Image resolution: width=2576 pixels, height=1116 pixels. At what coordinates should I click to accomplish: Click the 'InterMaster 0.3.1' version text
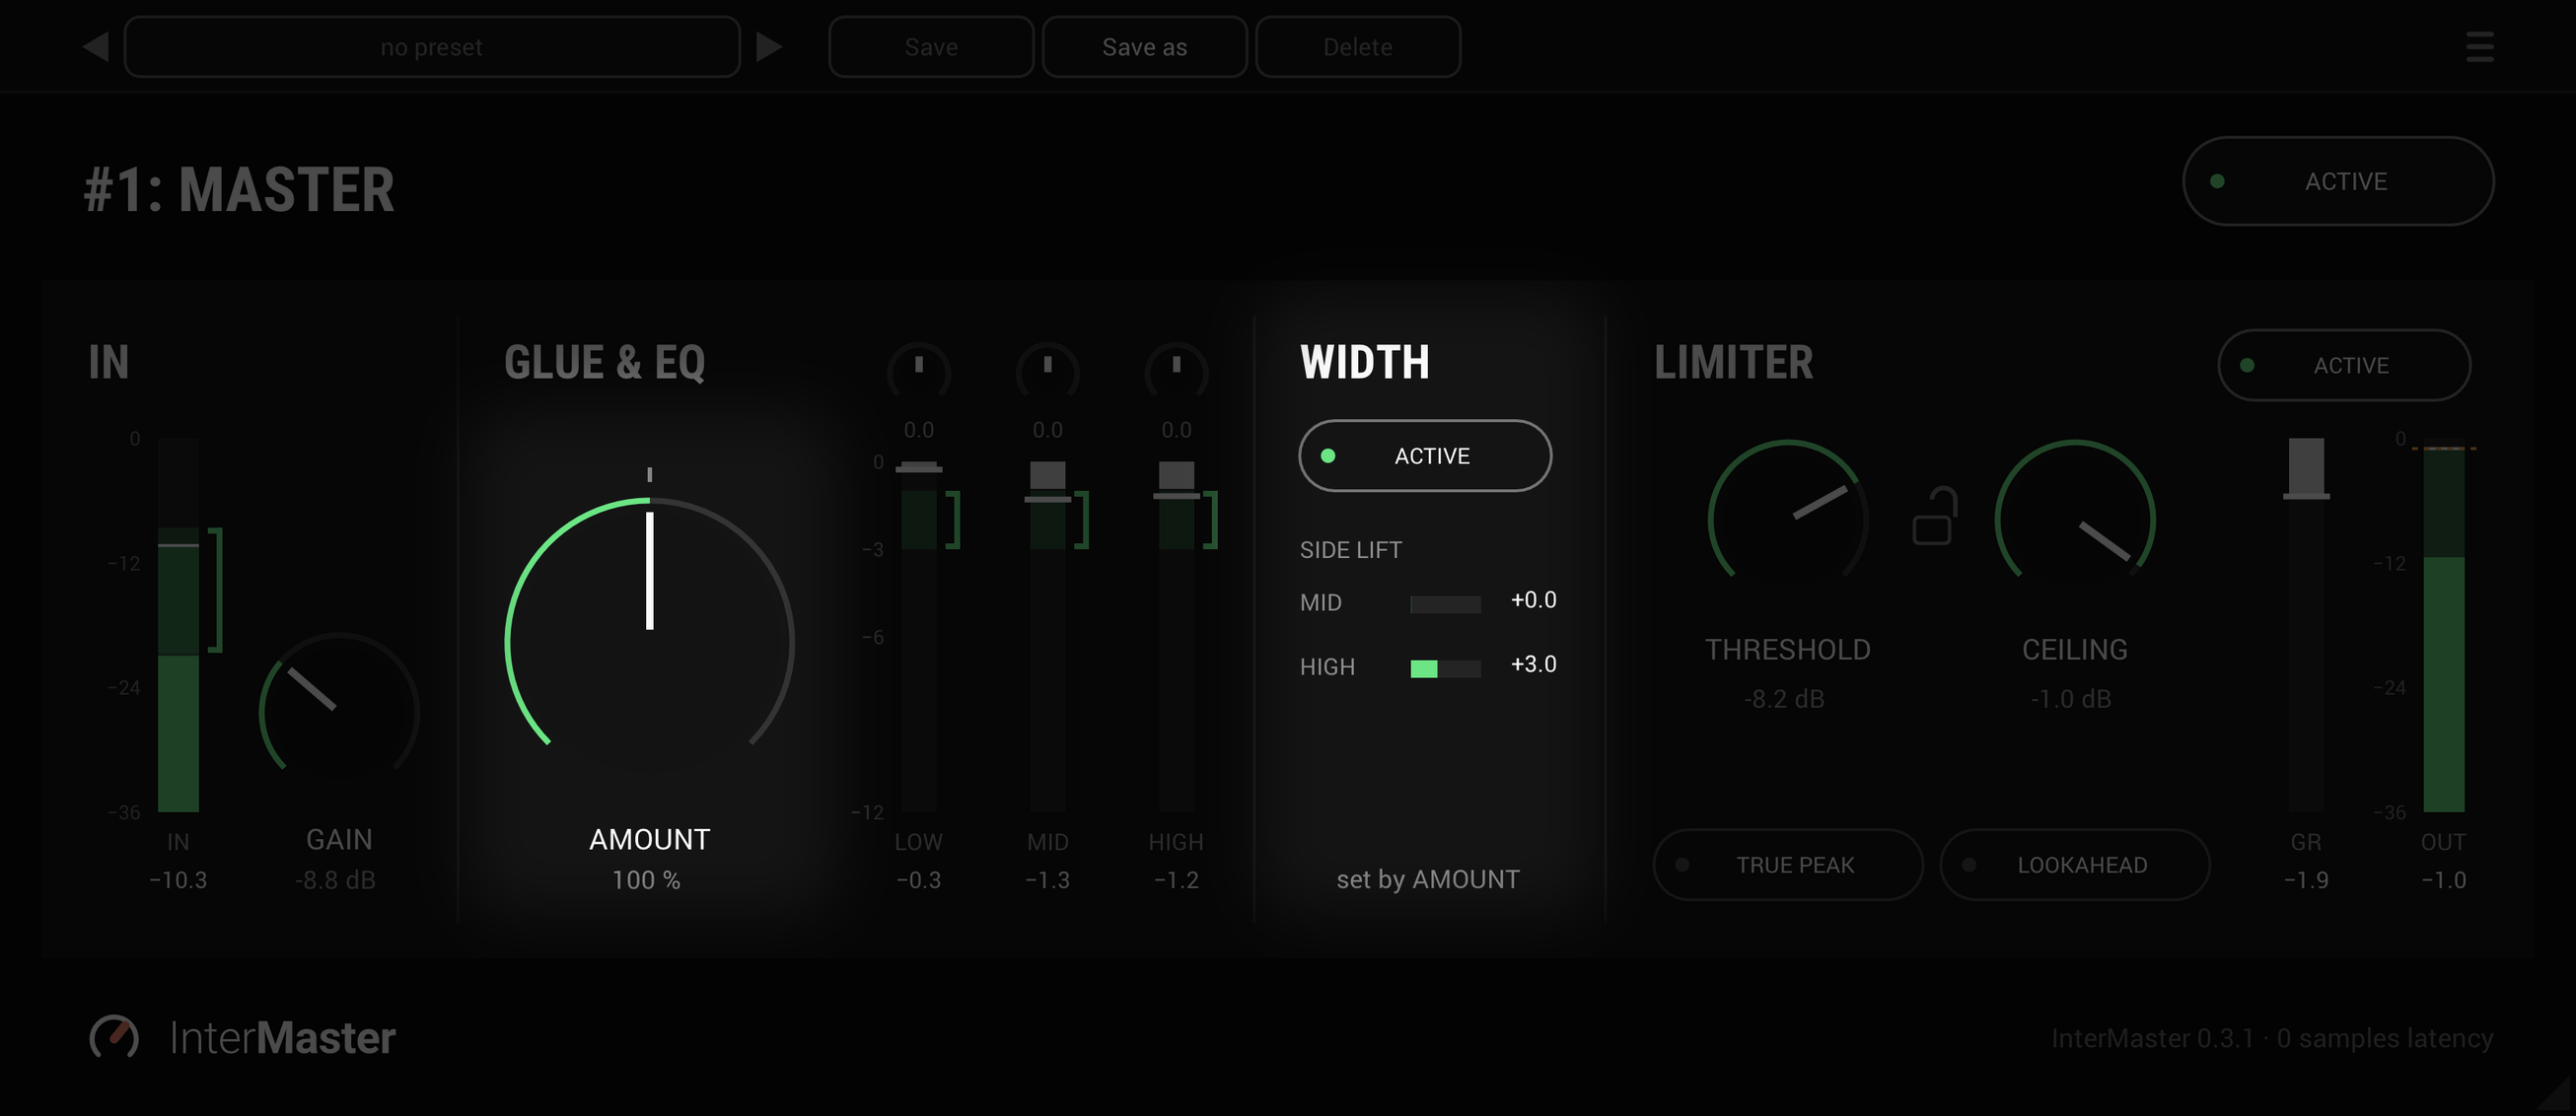[2152, 1038]
